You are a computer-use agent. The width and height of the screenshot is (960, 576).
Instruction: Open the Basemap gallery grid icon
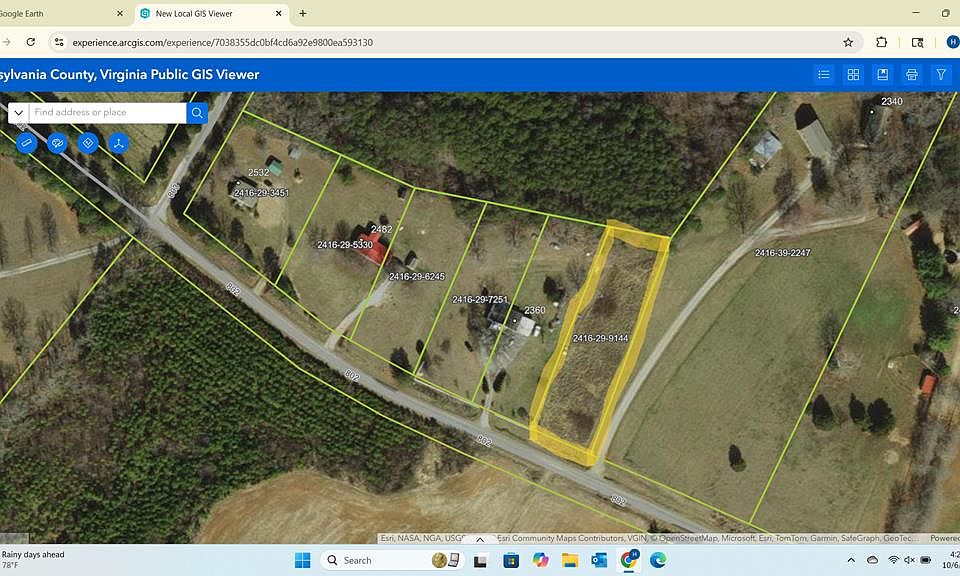coord(853,75)
